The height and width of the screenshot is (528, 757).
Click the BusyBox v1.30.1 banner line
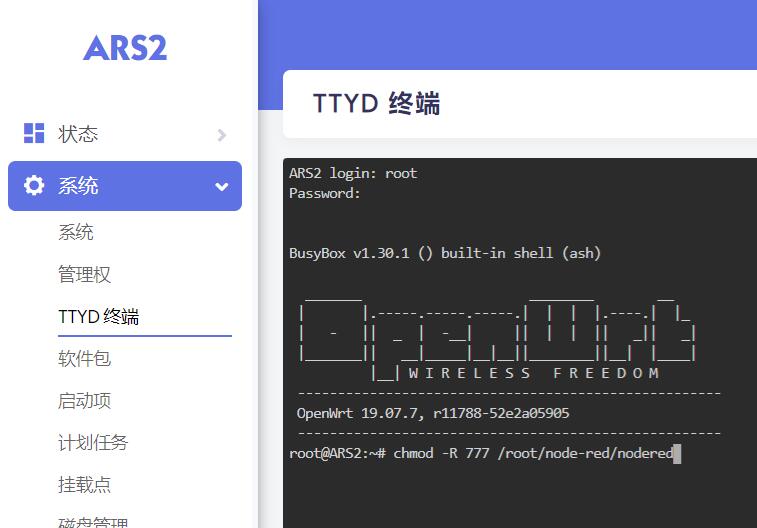(x=445, y=253)
